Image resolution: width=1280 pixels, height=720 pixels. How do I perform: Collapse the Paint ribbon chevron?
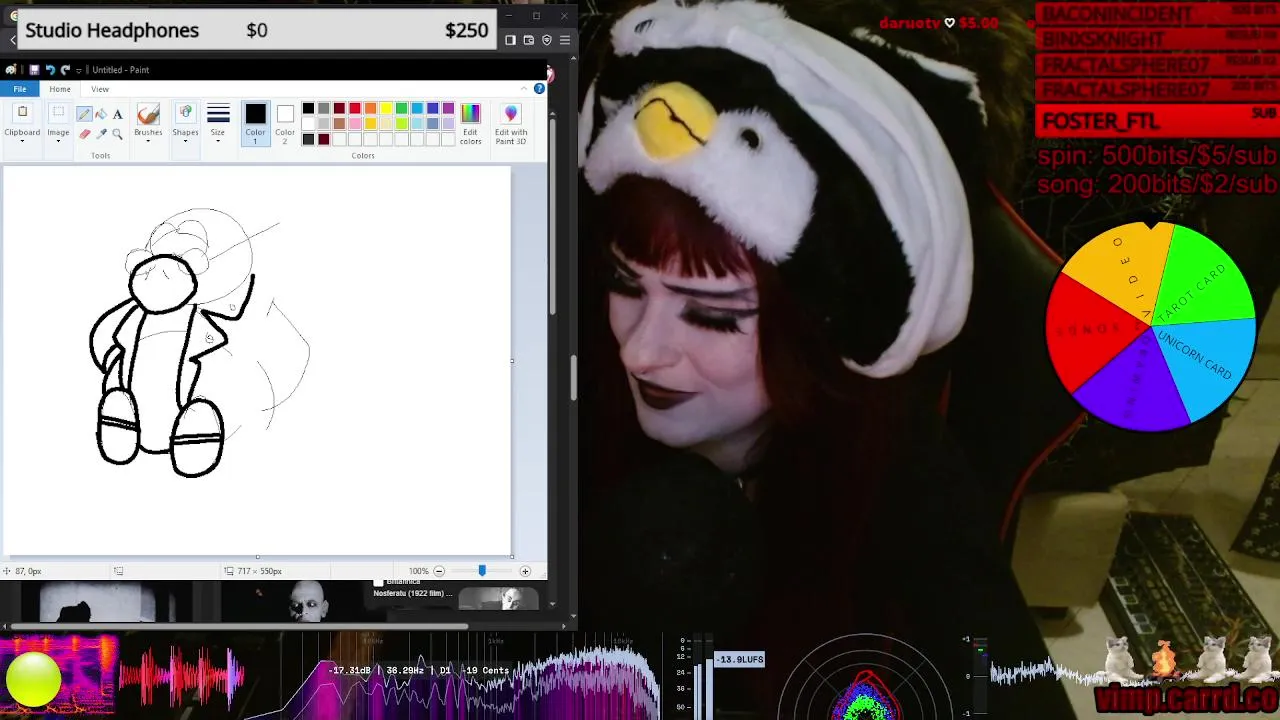[524, 89]
